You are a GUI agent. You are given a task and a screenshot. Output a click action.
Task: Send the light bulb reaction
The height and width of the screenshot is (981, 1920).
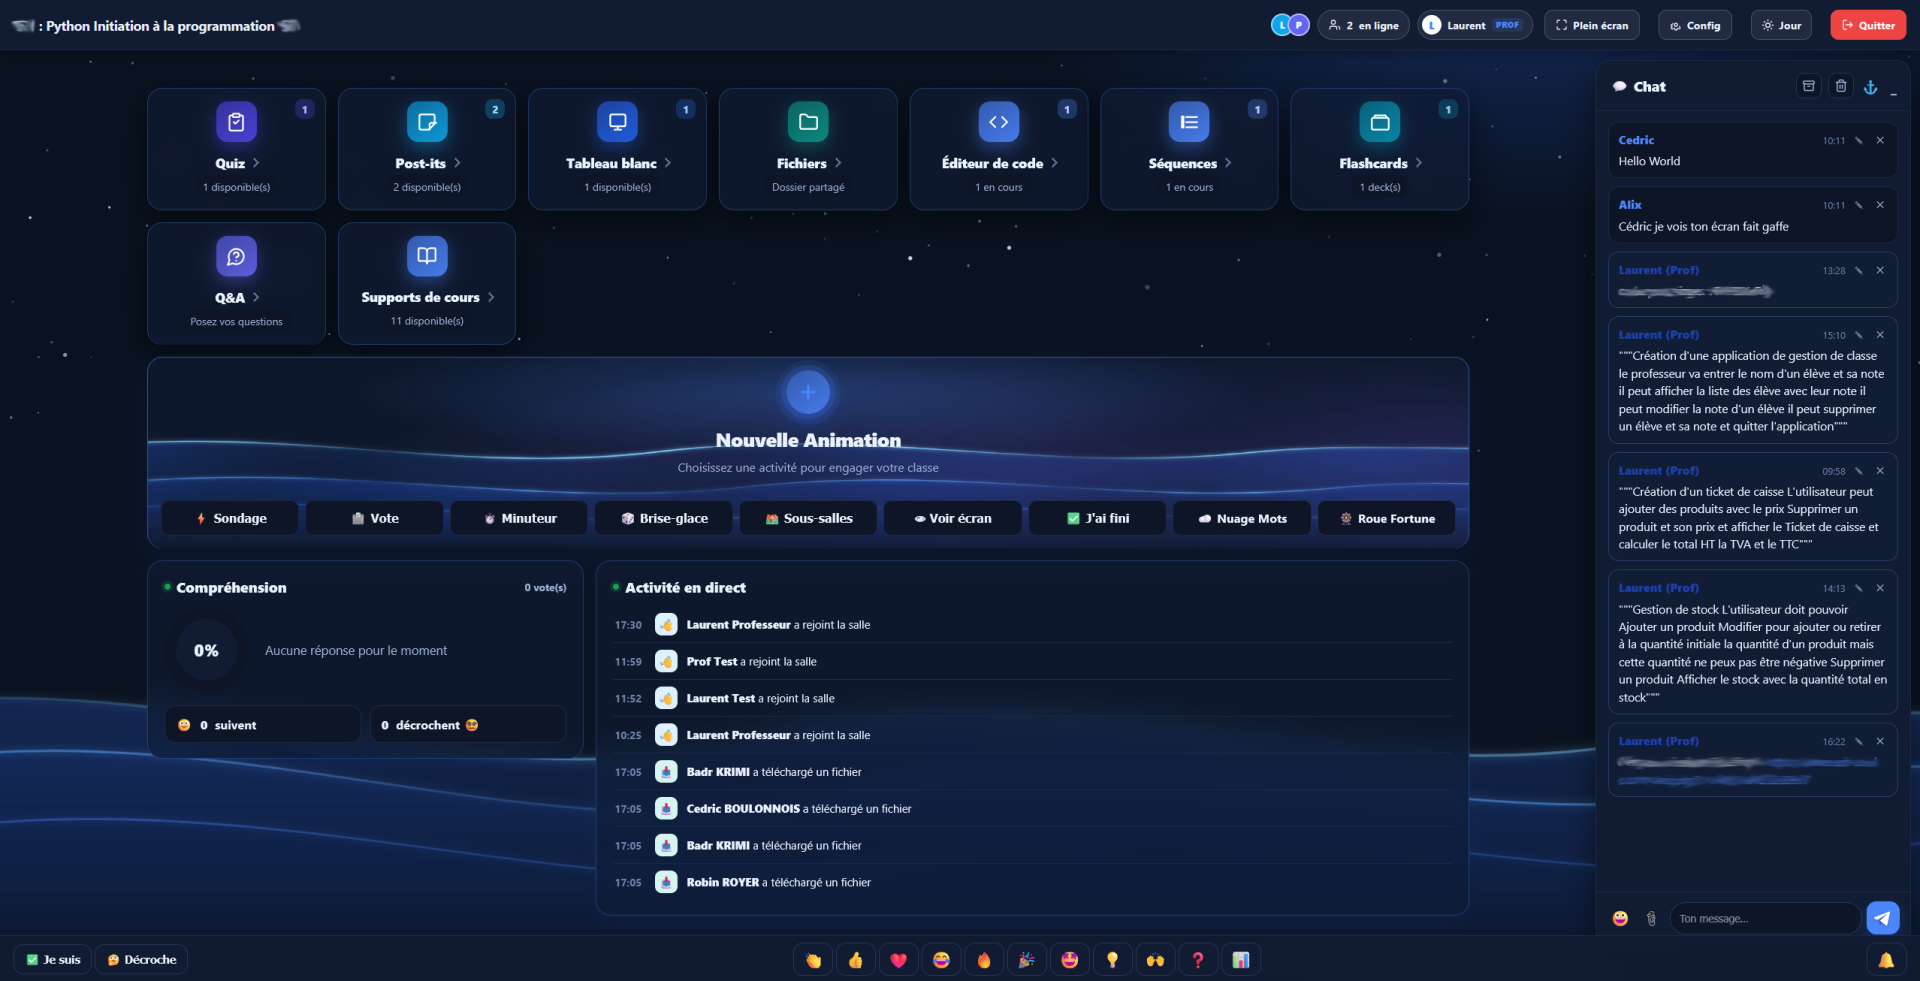[x=1112, y=960]
